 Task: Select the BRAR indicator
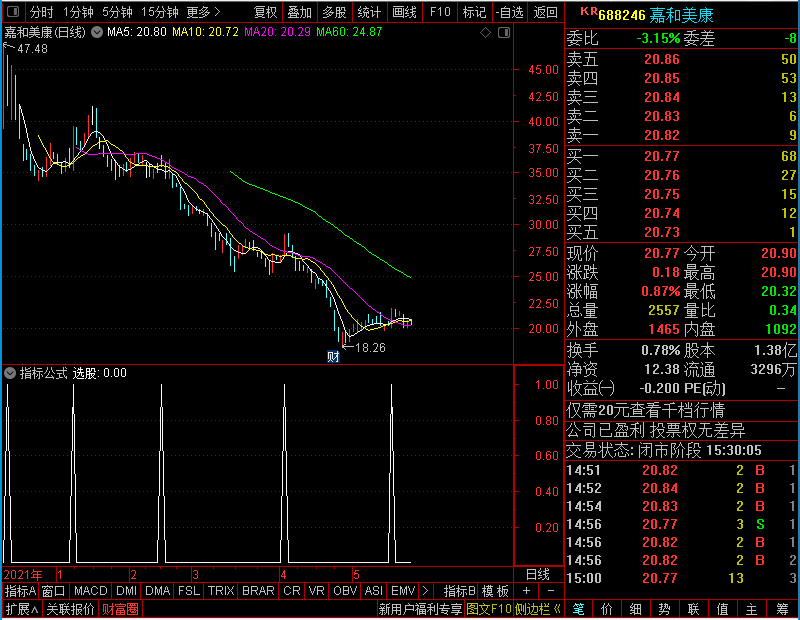258,591
